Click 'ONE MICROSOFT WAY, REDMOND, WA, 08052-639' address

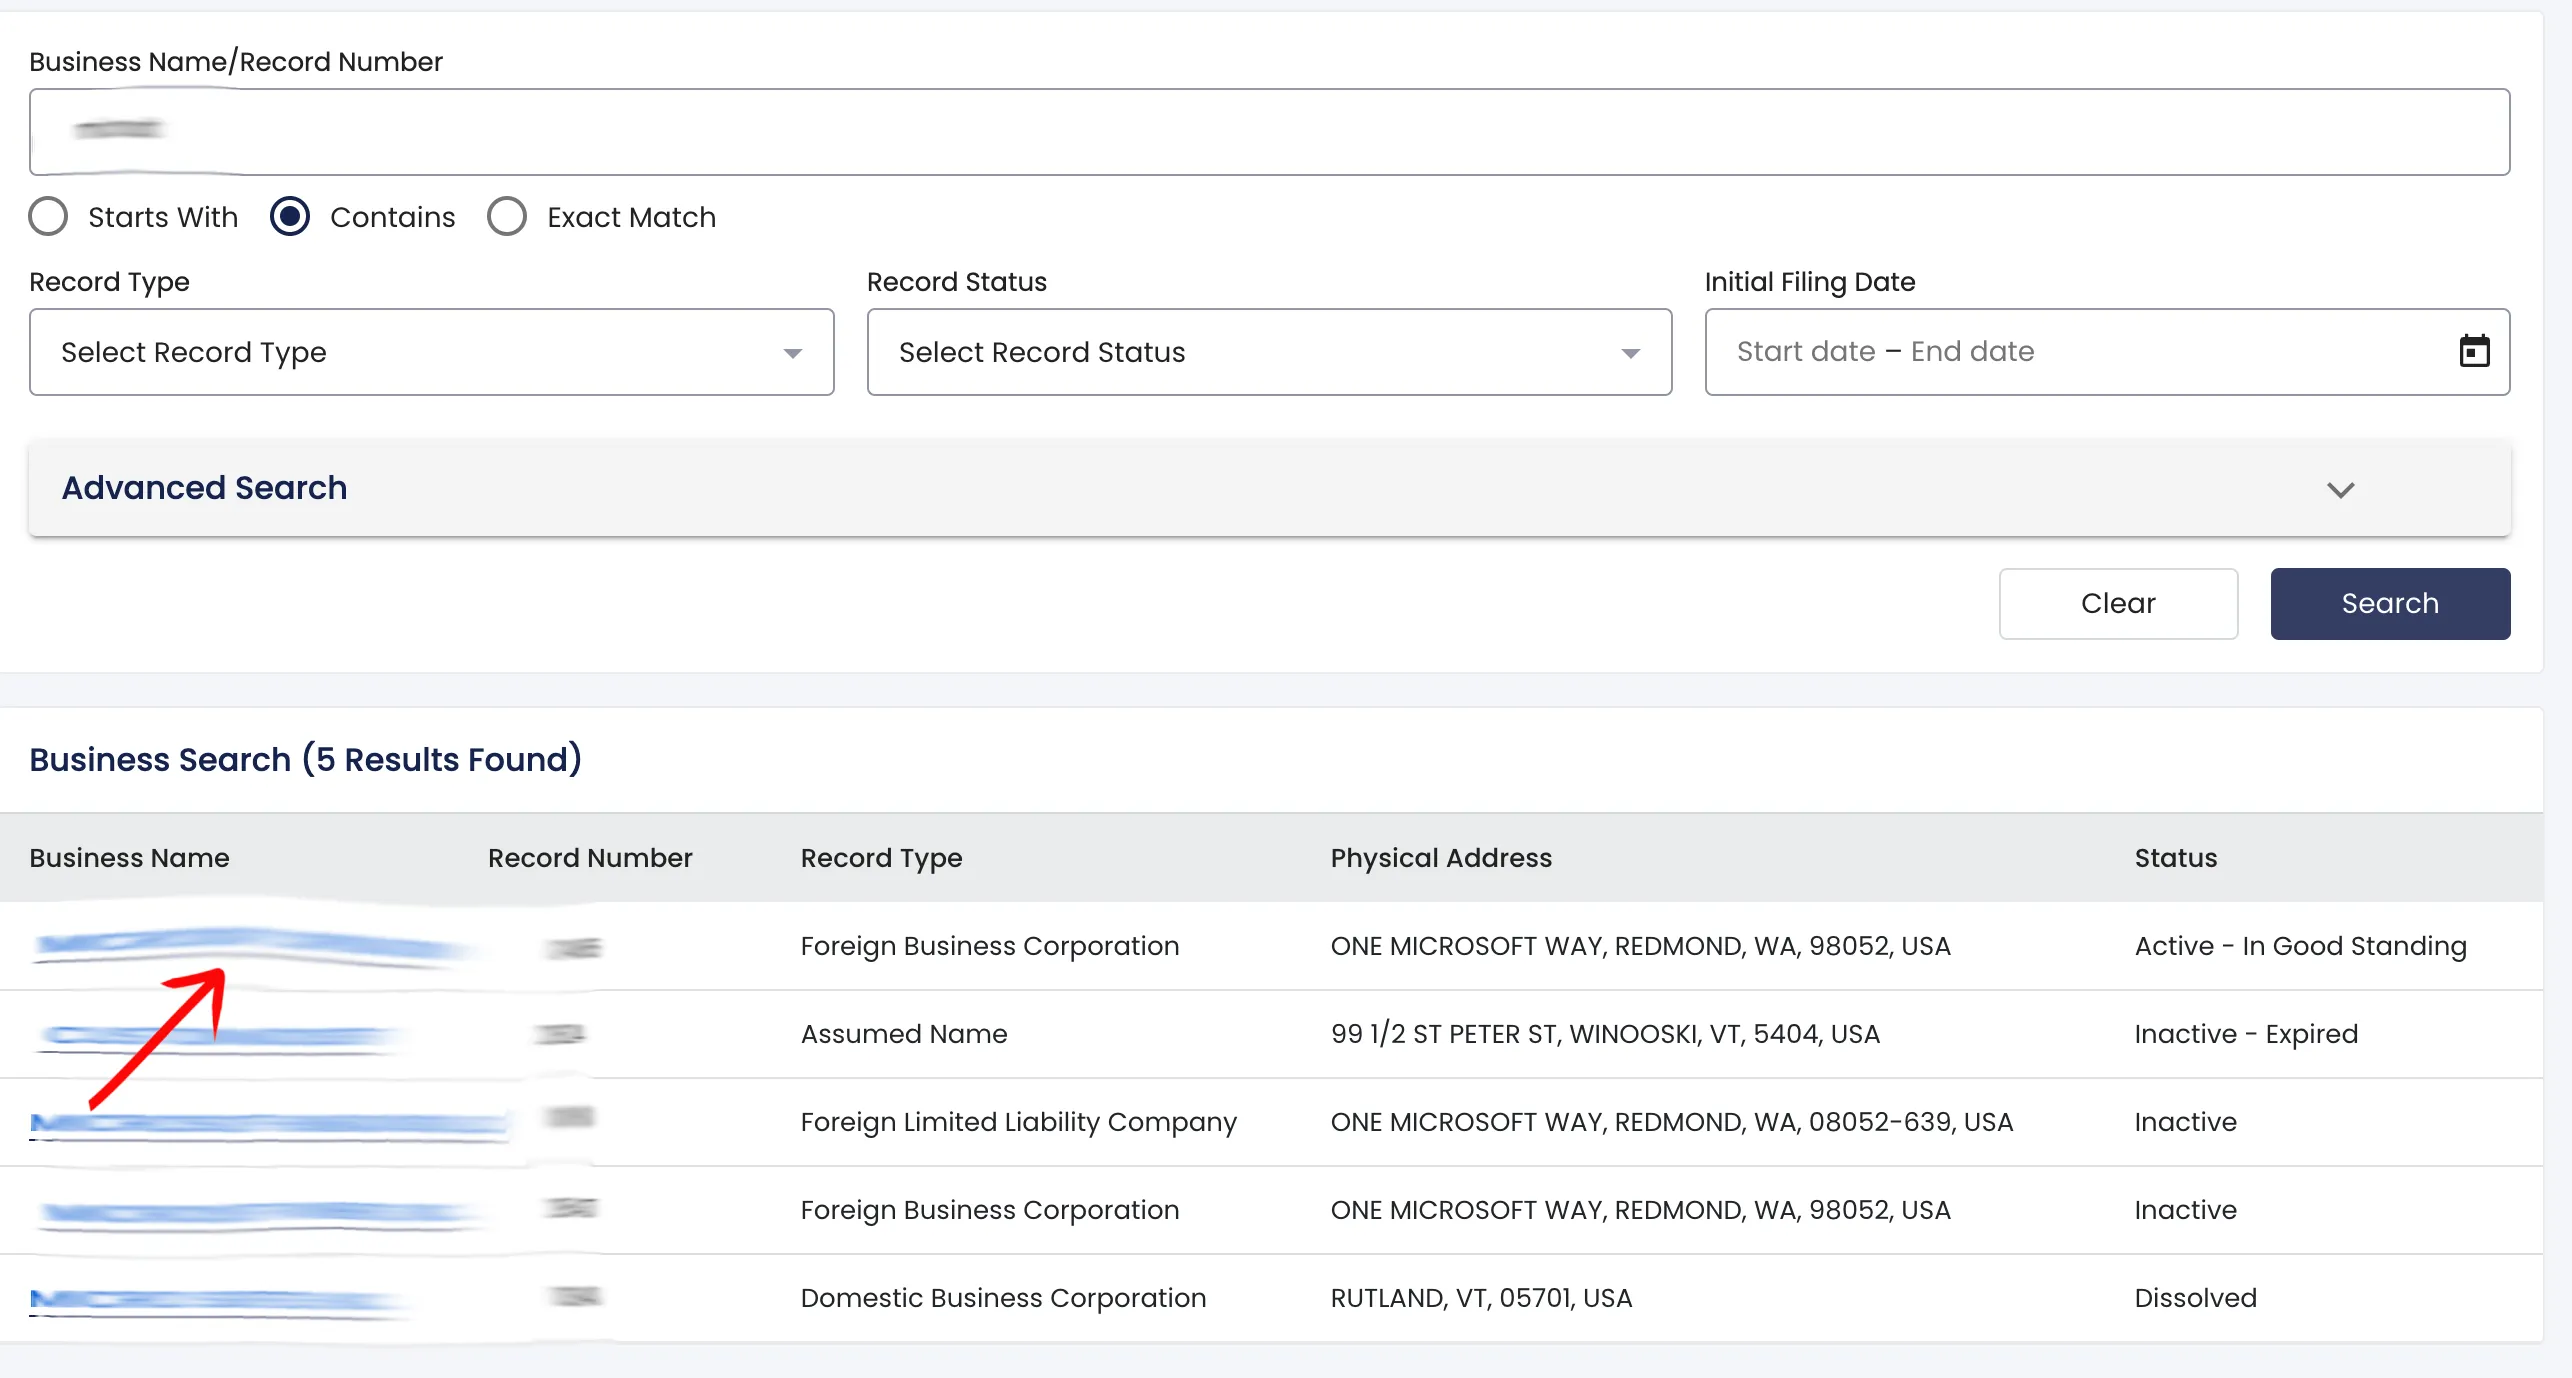[1671, 1122]
